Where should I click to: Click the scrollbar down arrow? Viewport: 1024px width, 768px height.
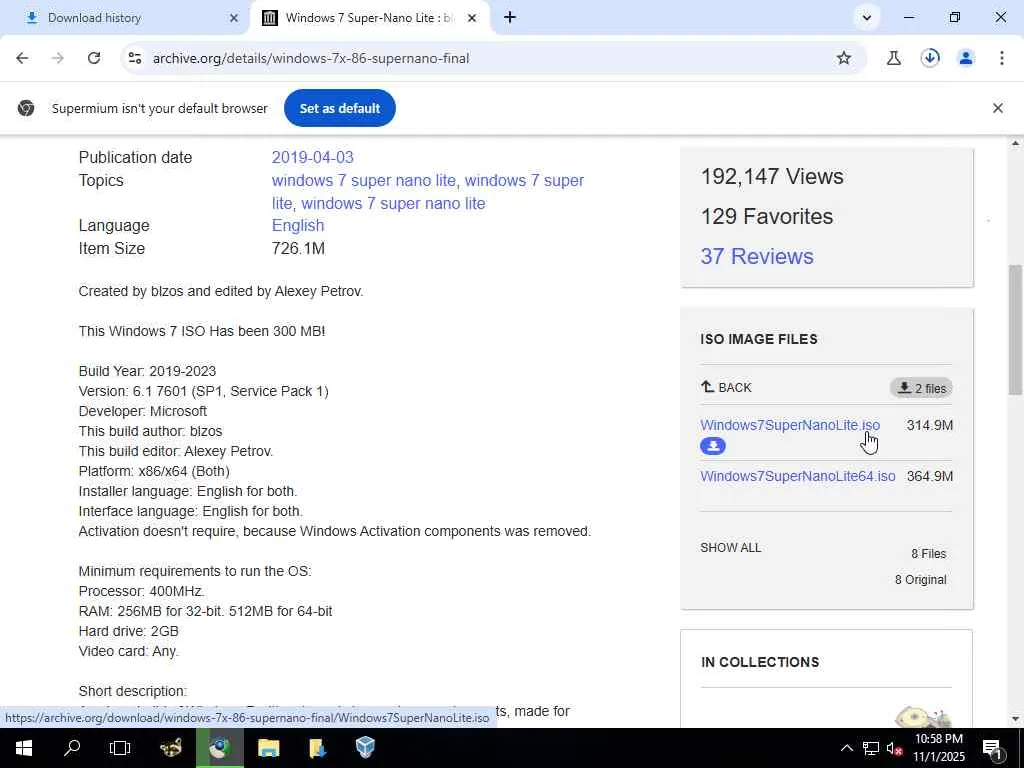(1015, 719)
